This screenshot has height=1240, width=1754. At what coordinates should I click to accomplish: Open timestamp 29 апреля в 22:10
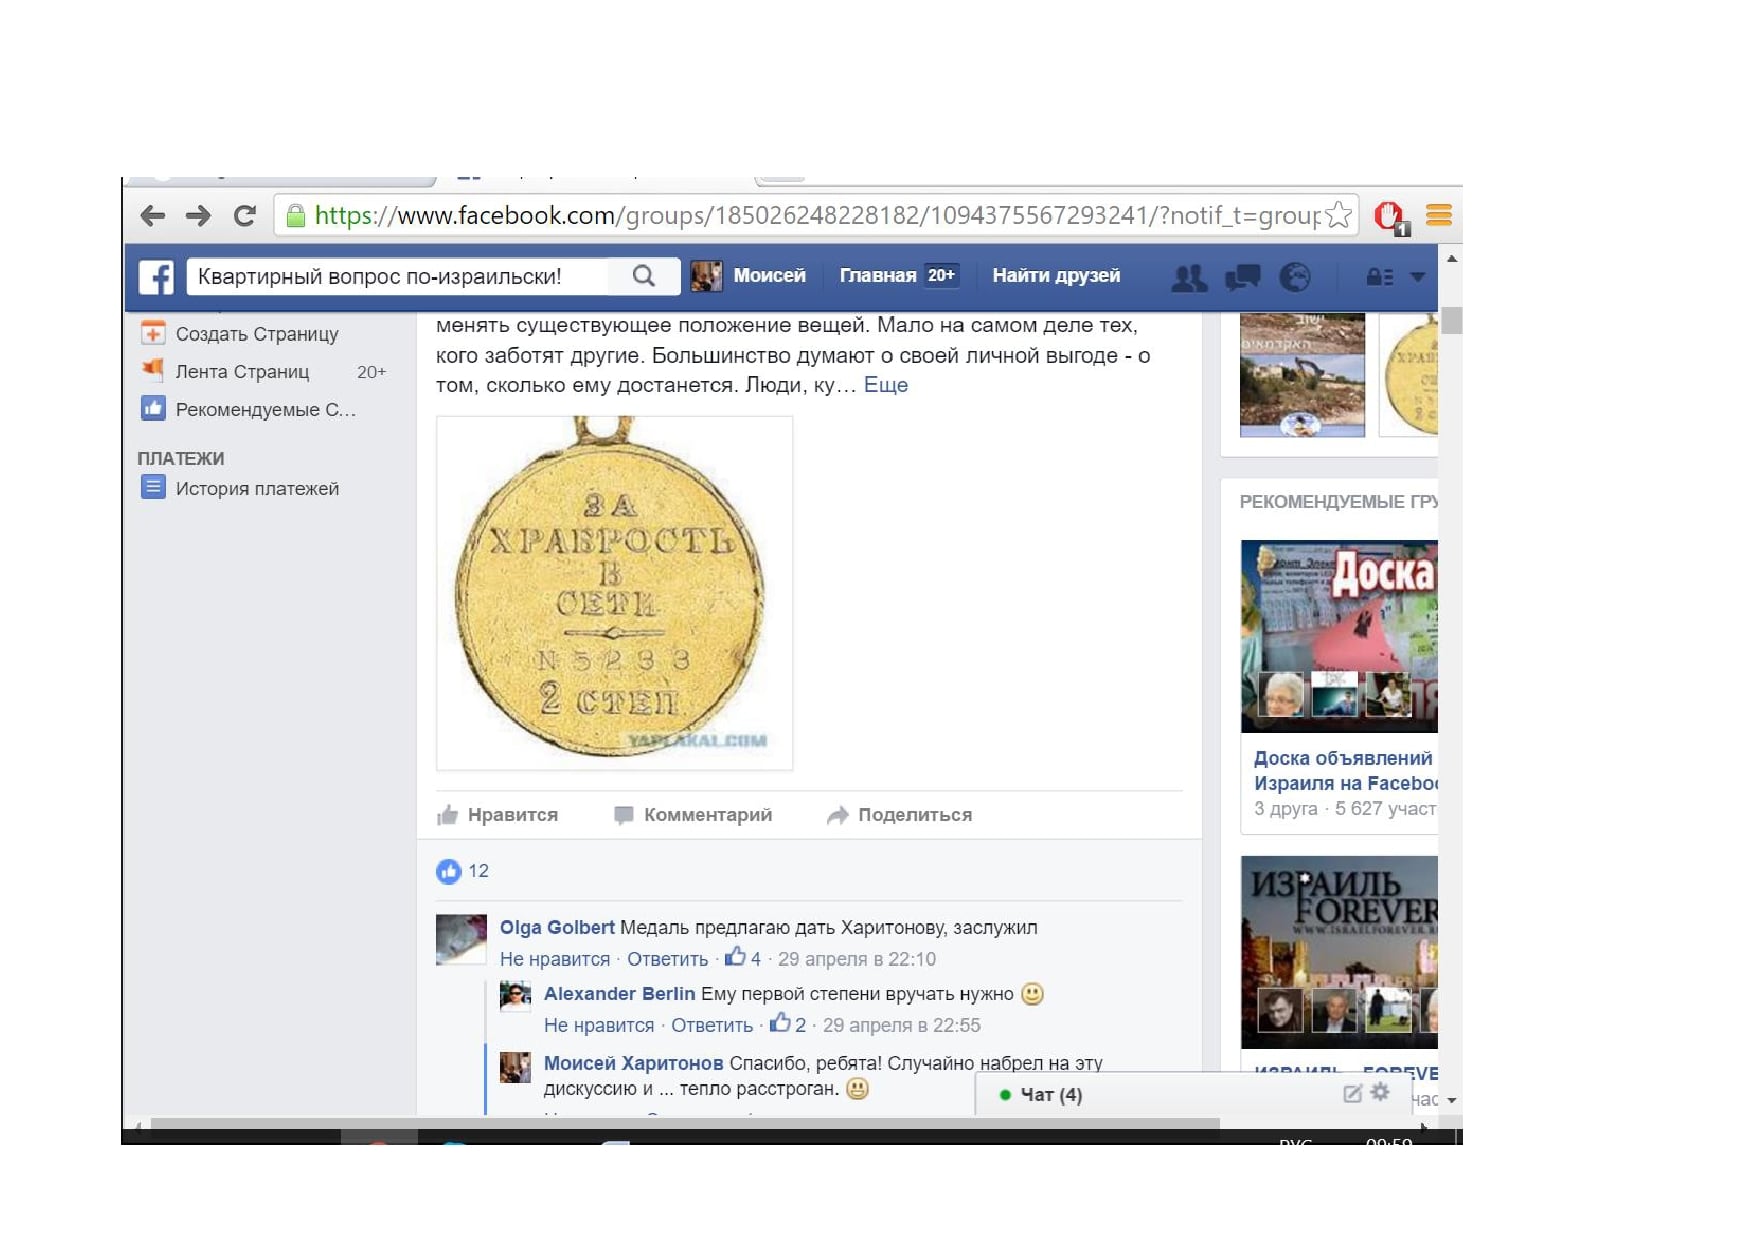pos(857,959)
